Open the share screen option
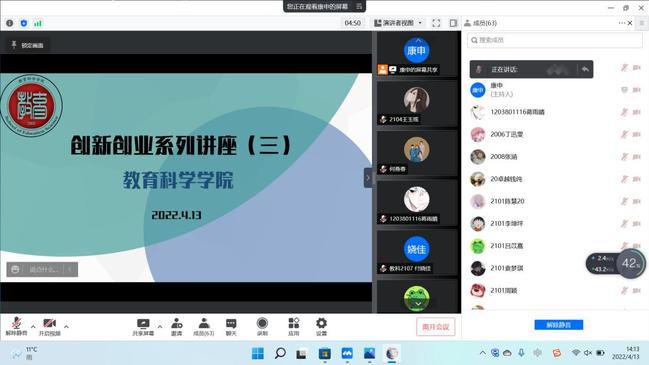Viewport: 649px width, 365px height. click(x=143, y=326)
